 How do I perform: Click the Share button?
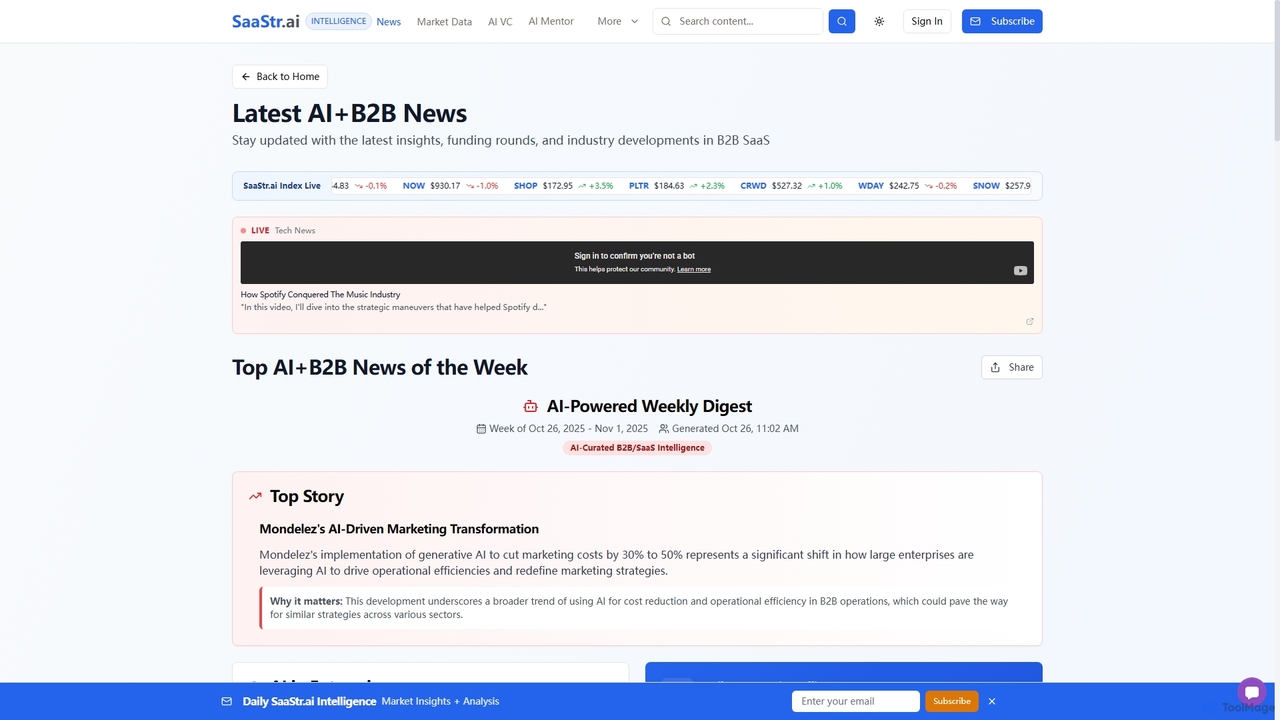tap(1012, 368)
